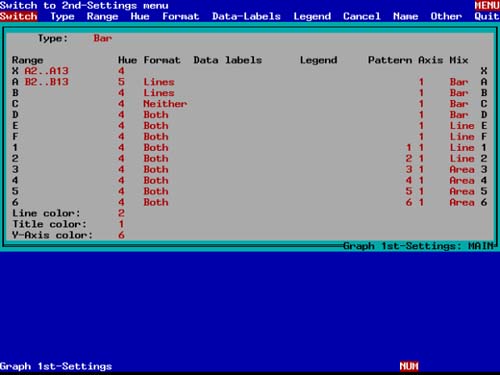Click the Mix 'Area' in row 6
Viewport: 500px width, 375px height.
click(x=462, y=202)
